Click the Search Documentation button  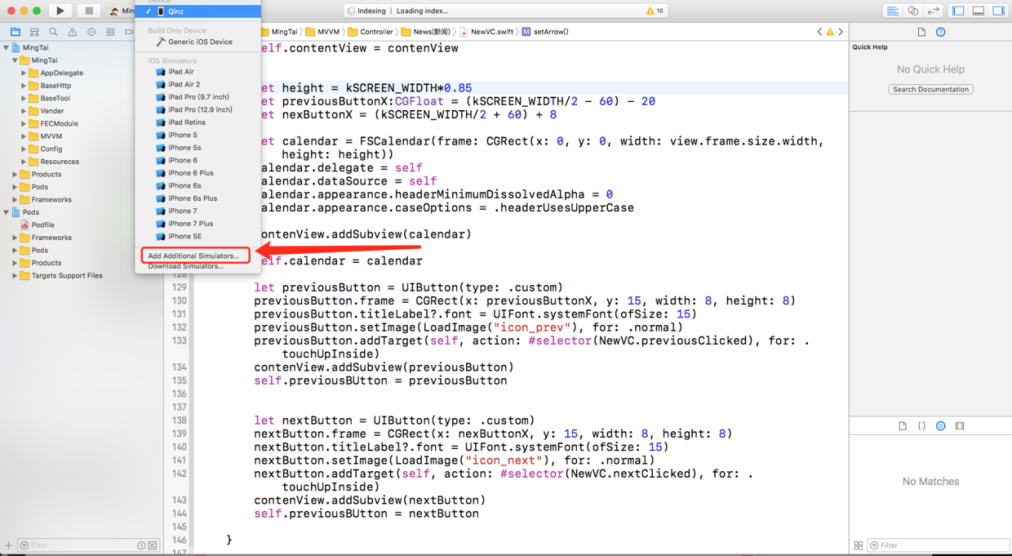pyautogui.click(x=931, y=89)
